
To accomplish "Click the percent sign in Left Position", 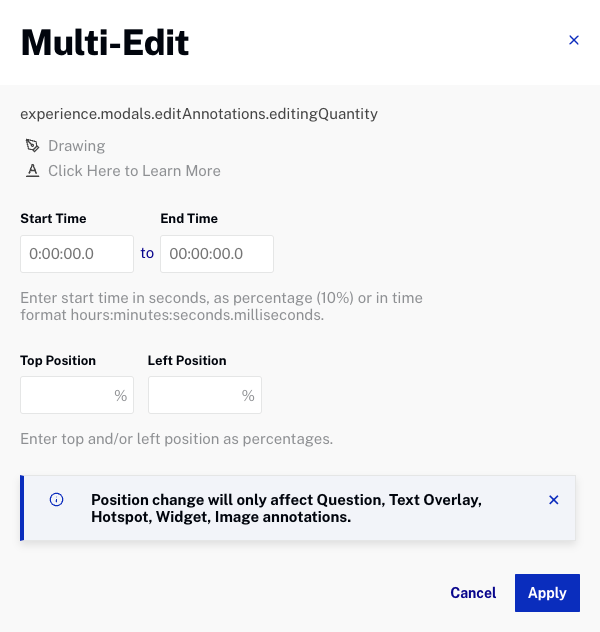I will (248, 396).
